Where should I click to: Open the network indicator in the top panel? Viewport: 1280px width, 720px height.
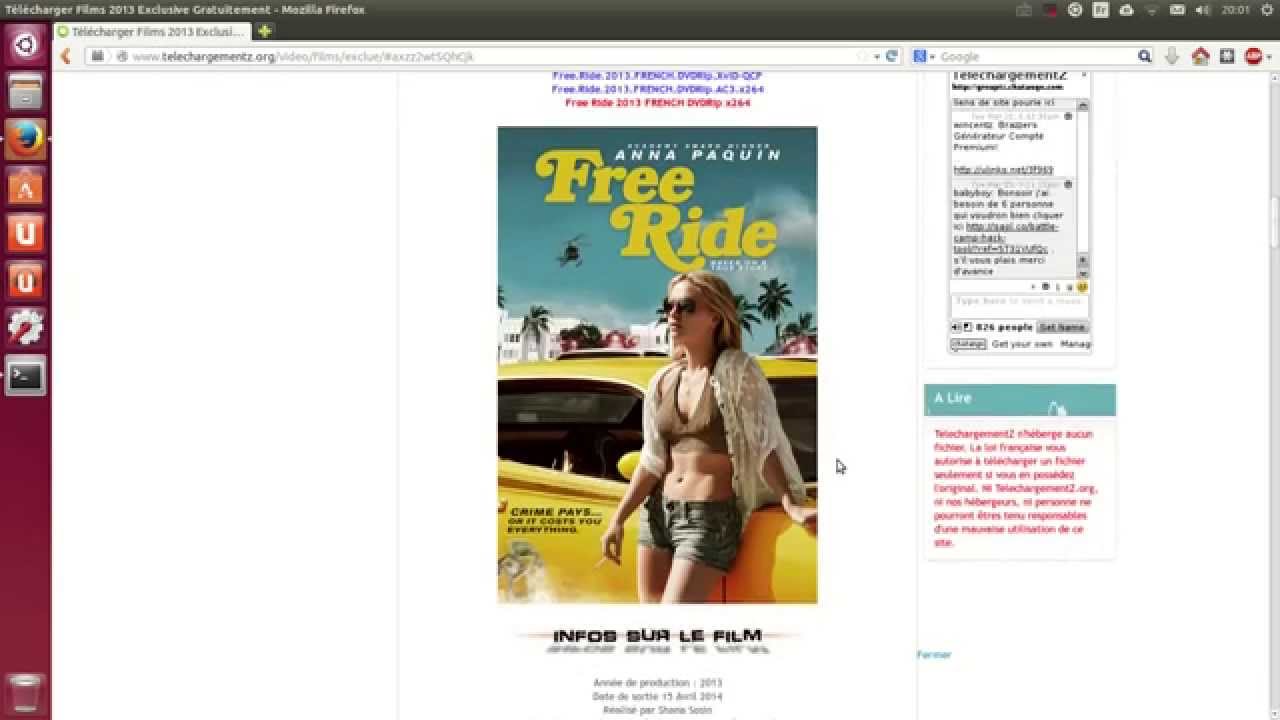pos(1152,10)
